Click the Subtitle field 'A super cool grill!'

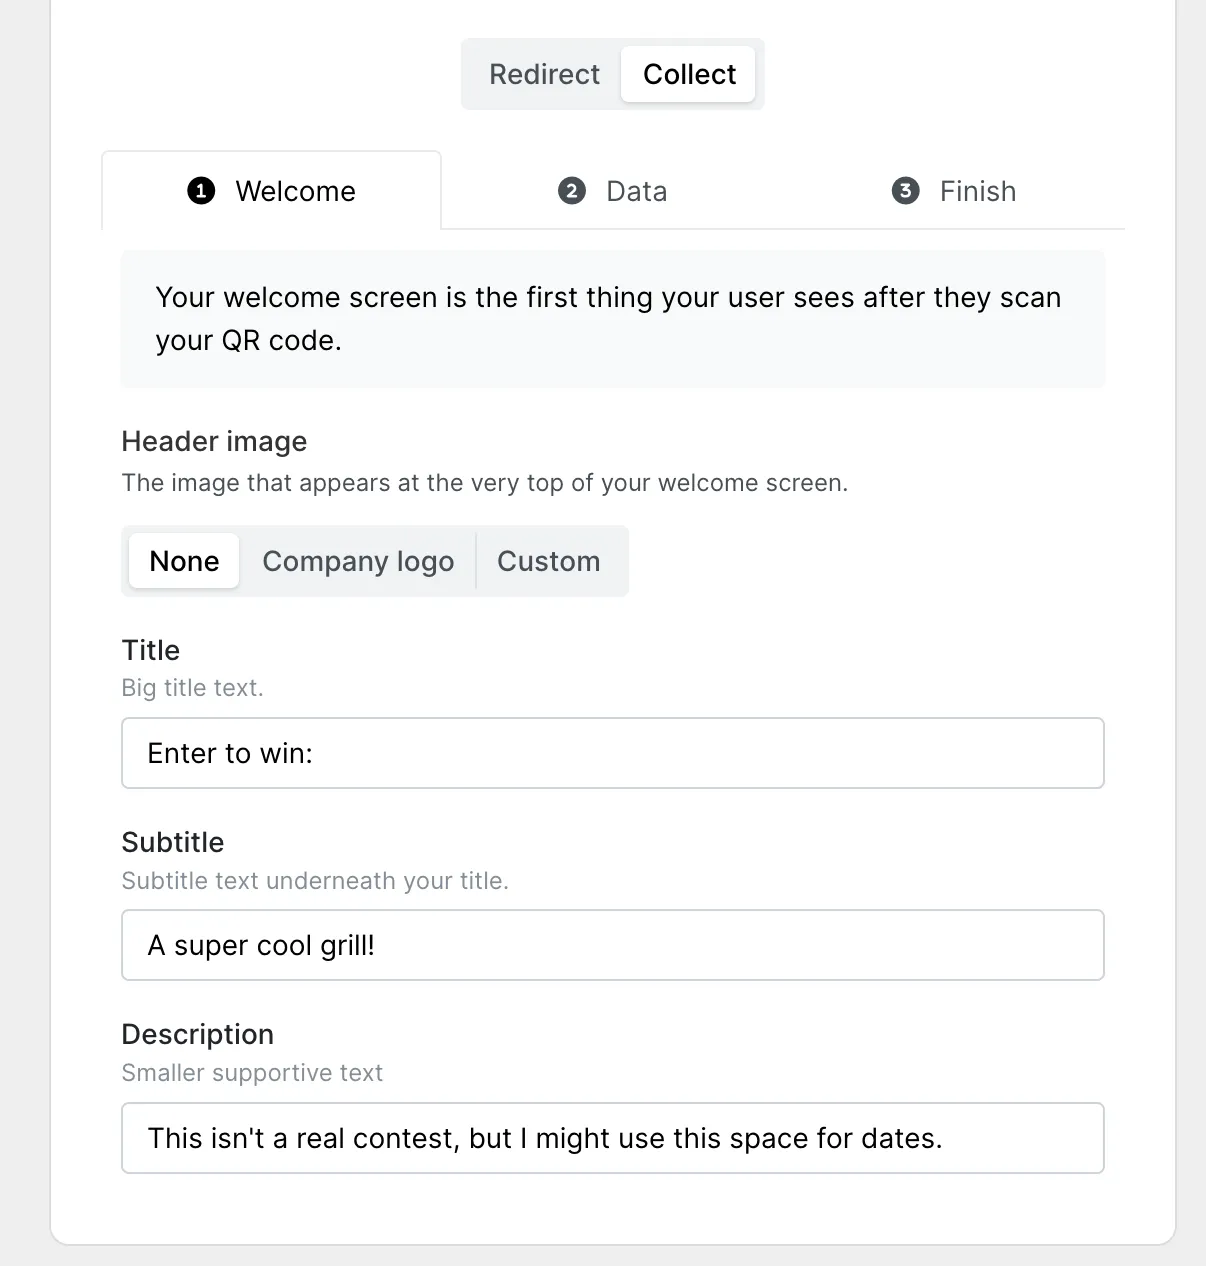click(x=613, y=945)
